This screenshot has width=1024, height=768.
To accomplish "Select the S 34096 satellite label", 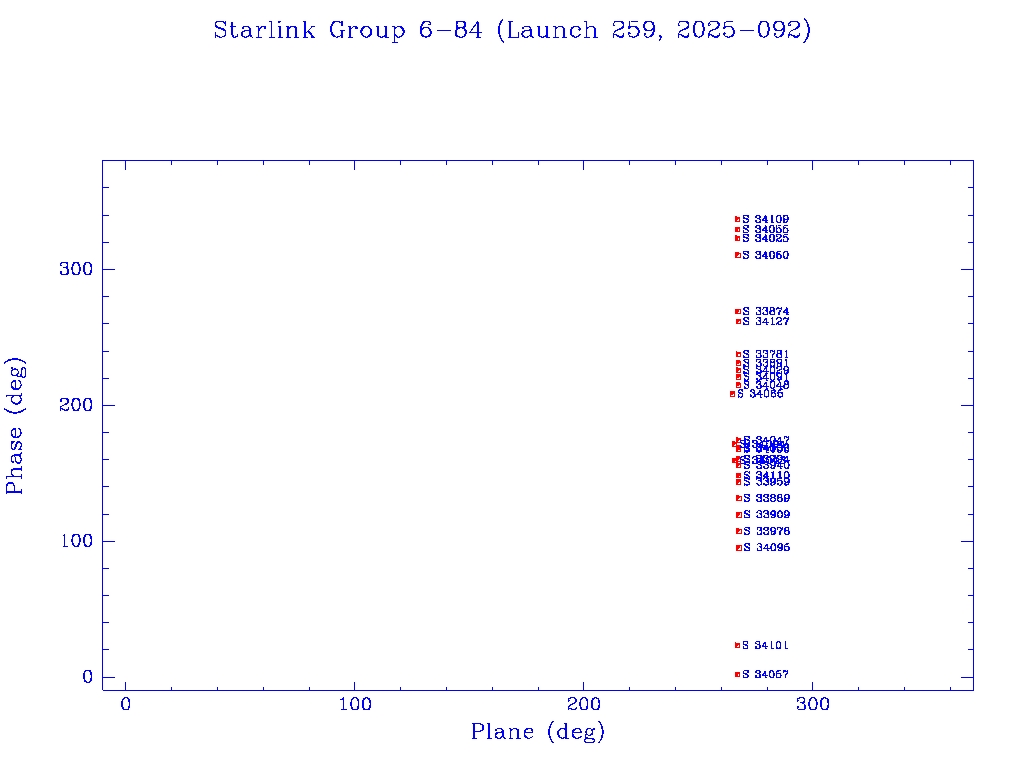I will (767, 547).
